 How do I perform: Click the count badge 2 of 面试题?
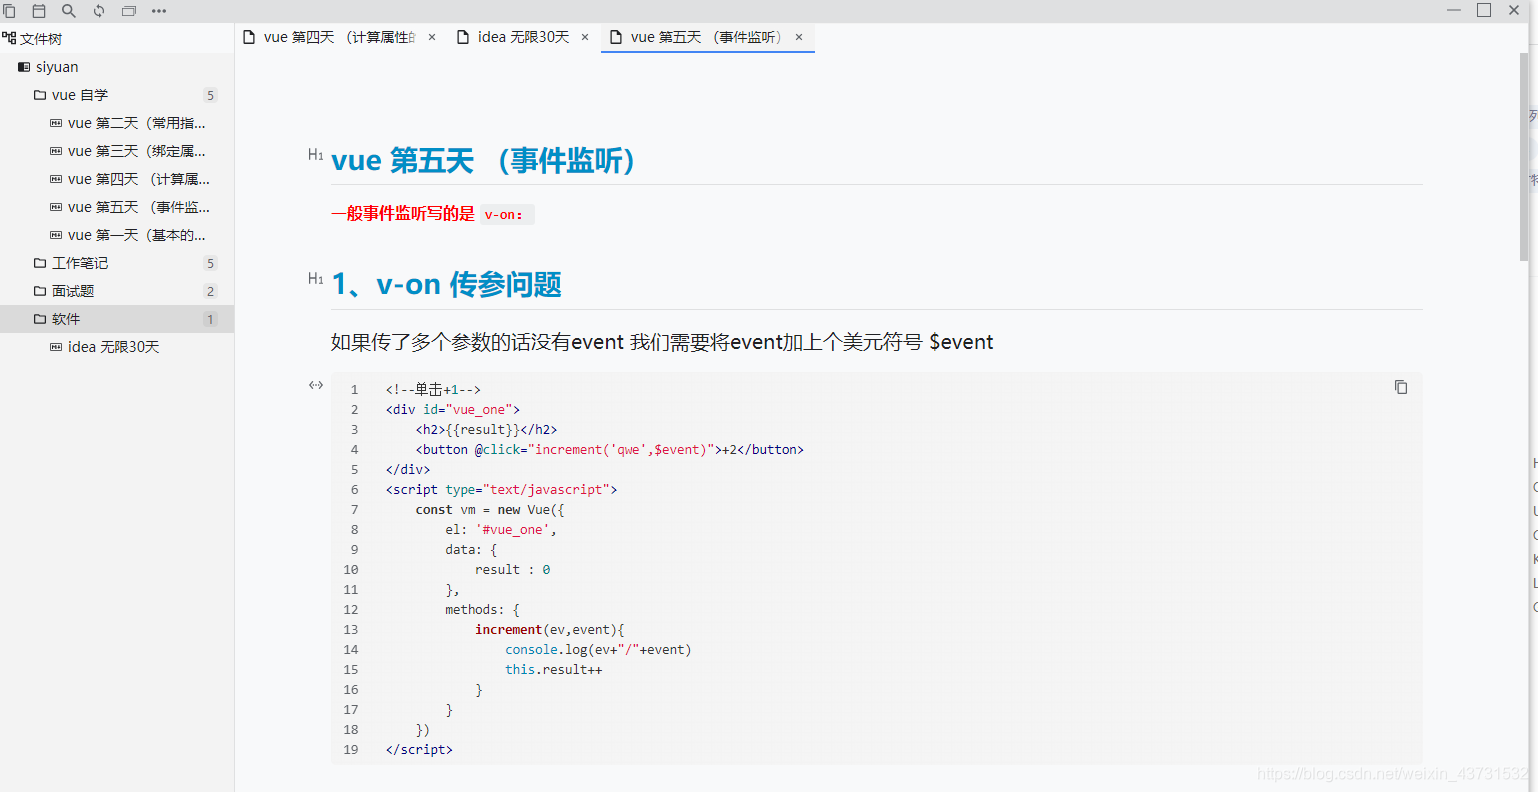pos(210,291)
